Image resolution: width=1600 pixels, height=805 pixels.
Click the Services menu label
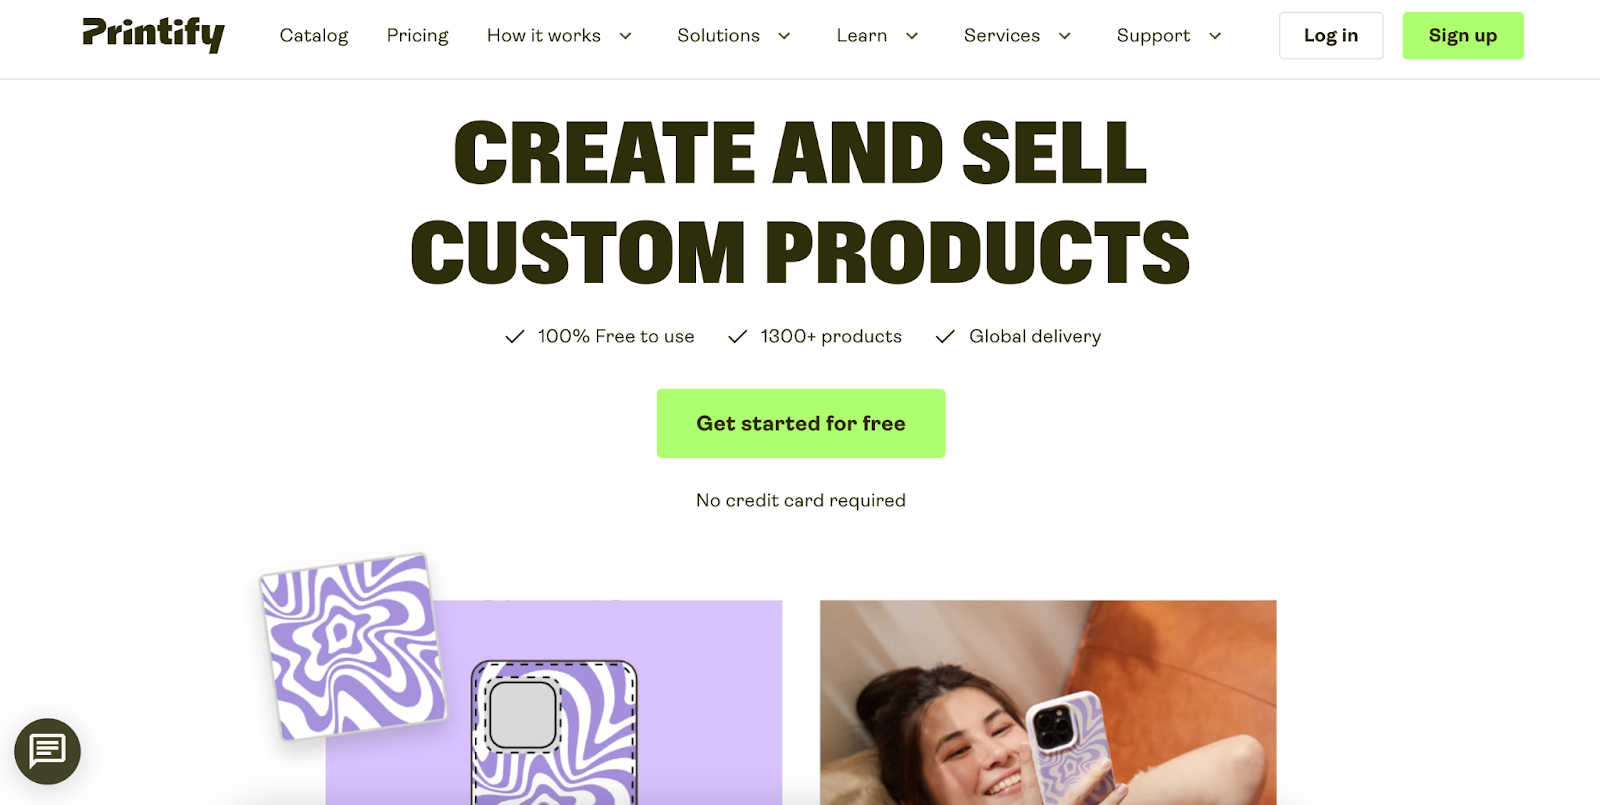(1002, 36)
